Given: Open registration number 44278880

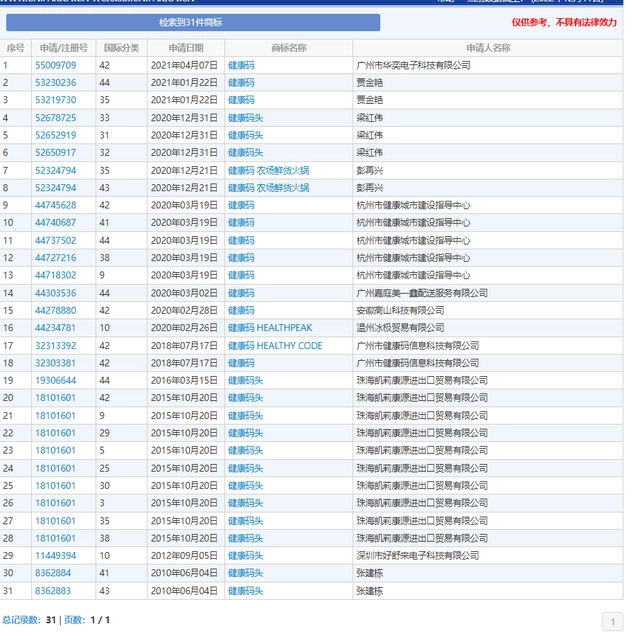Looking at the screenshot, I should pyautogui.click(x=56, y=311).
